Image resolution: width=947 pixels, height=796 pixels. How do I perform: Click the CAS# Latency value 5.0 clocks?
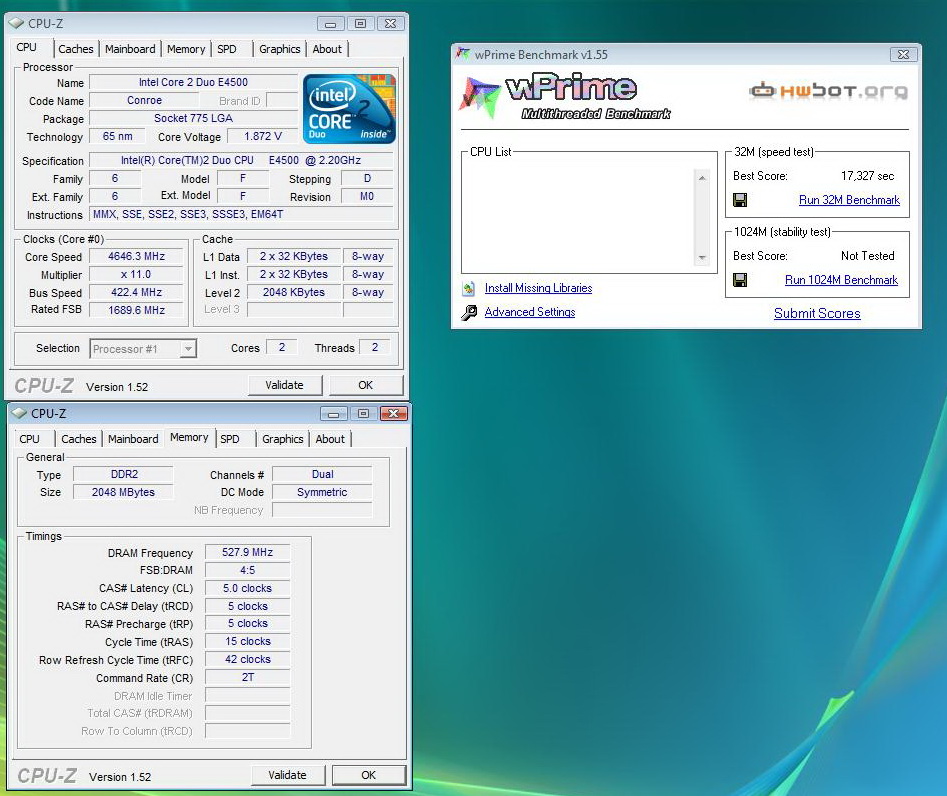(x=248, y=588)
